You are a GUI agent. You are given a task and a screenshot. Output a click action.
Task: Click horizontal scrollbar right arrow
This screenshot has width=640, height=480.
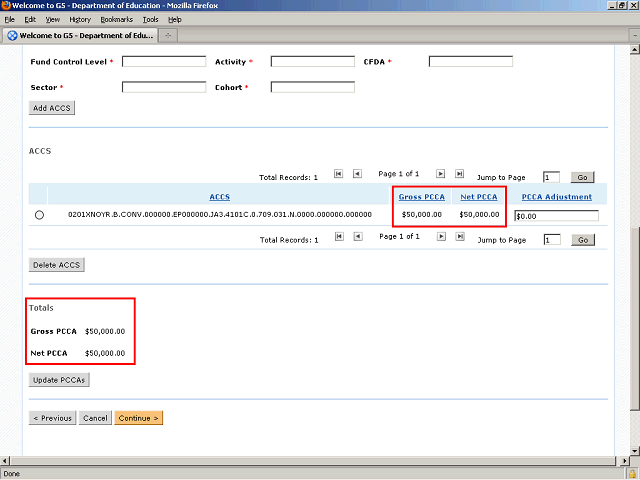624,461
